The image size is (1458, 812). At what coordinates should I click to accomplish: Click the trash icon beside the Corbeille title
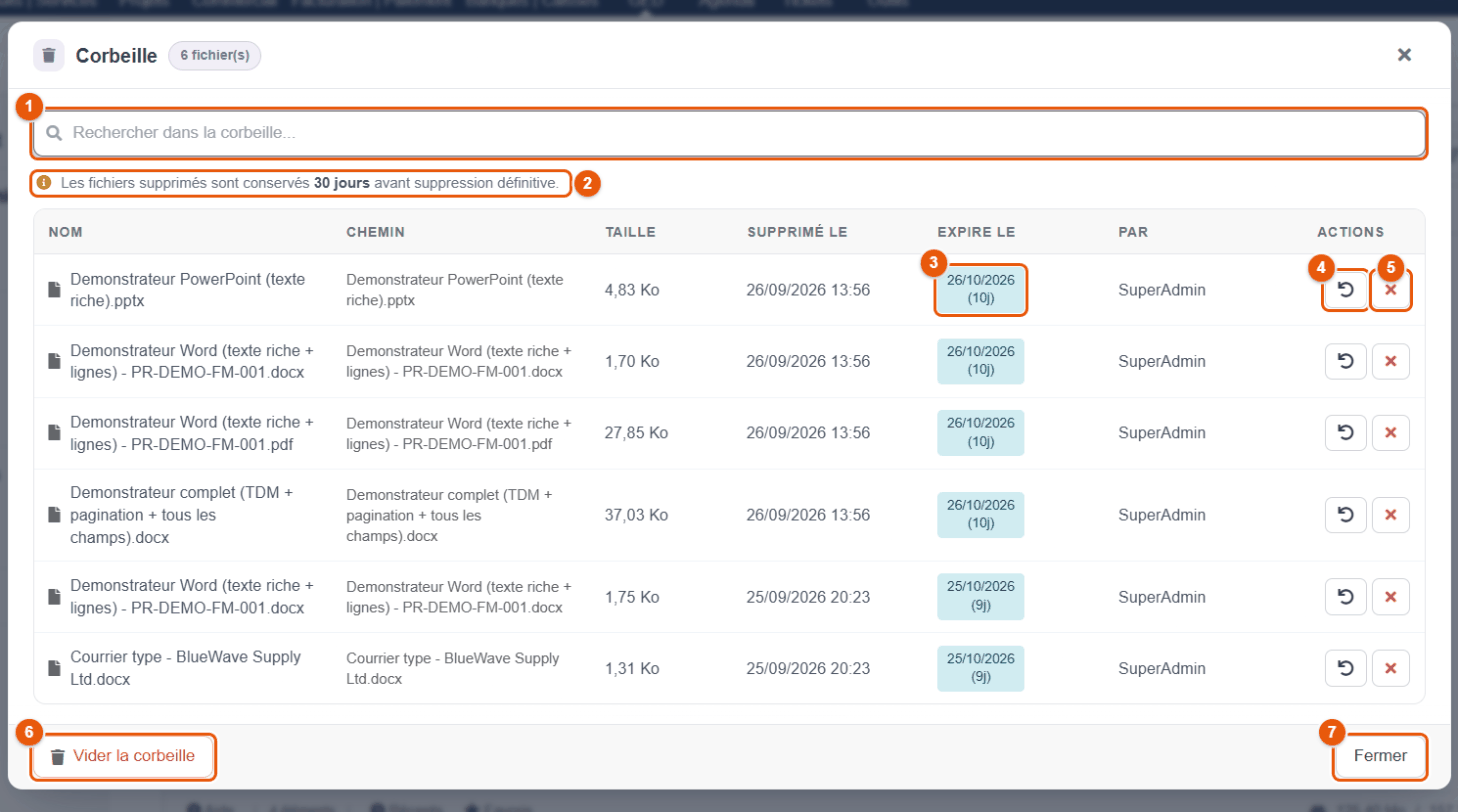[x=49, y=55]
